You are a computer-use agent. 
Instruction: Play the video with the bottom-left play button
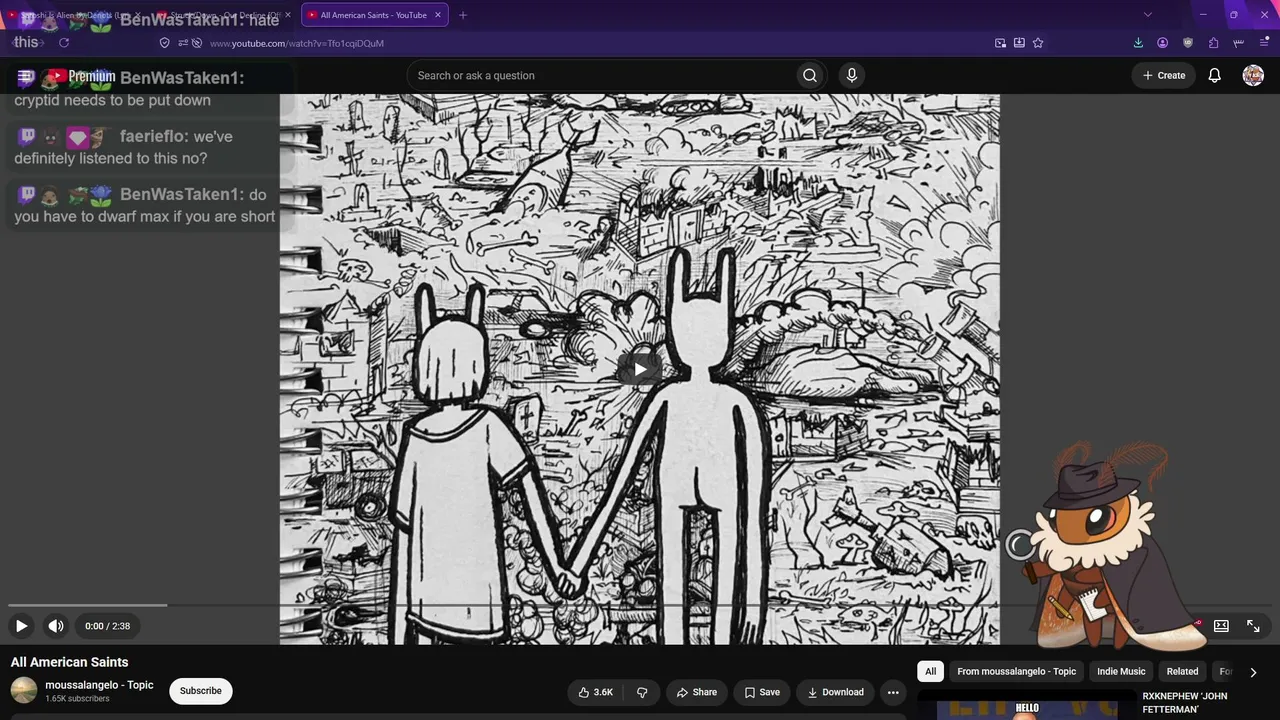(21, 626)
